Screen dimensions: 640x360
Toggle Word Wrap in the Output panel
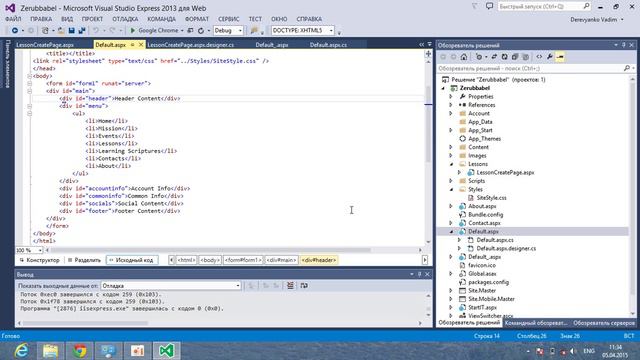304,286
